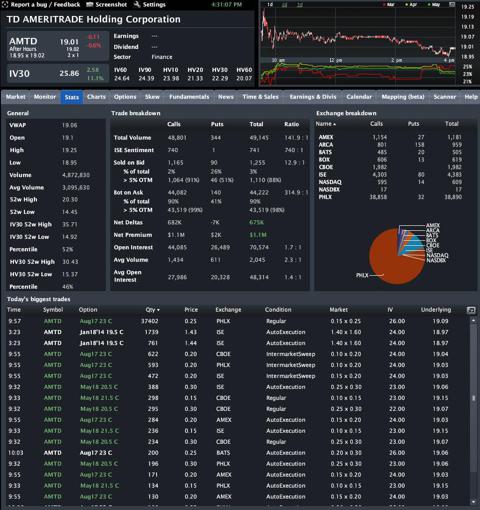Select the Stats tab
Viewport: 480px width, 510px height.
pyautogui.click(x=72, y=97)
